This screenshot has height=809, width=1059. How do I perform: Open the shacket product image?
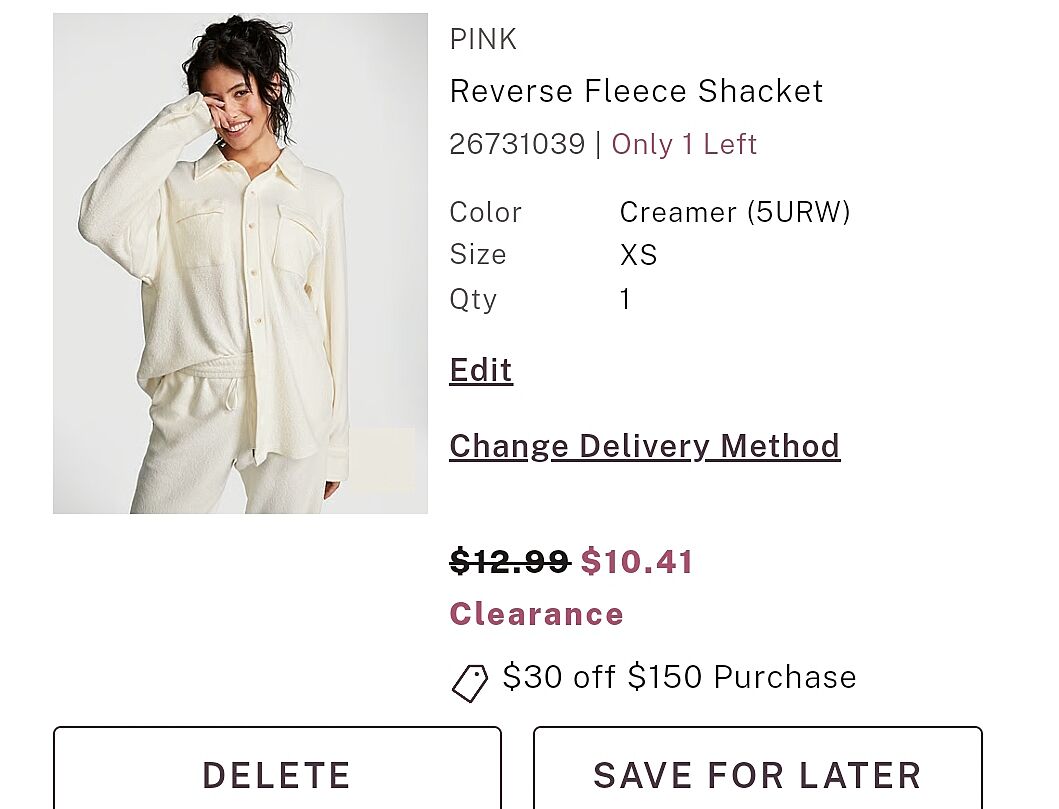click(x=240, y=263)
